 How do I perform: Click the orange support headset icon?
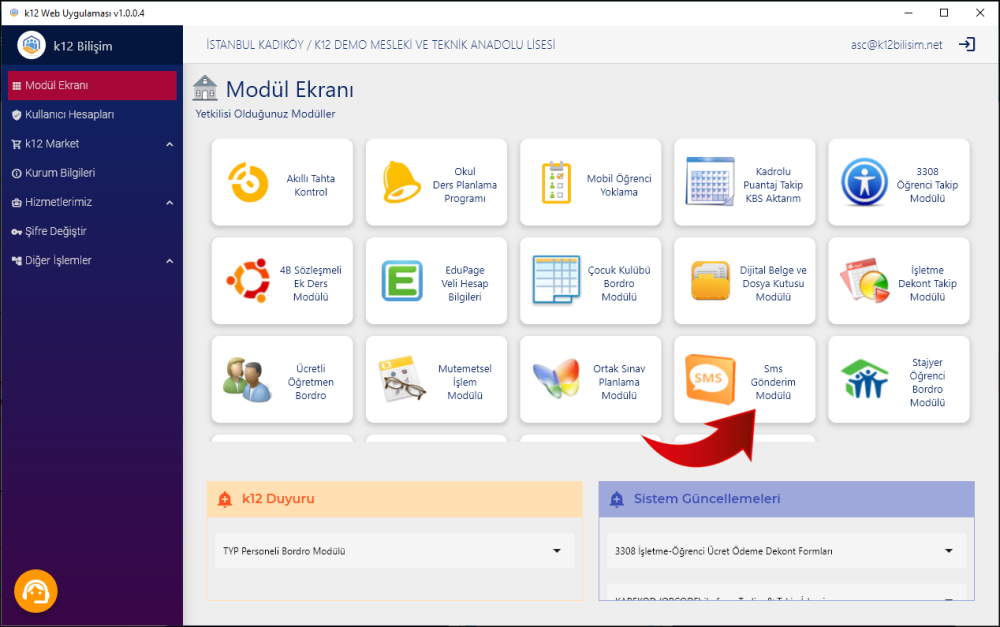[x=36, y=591]
